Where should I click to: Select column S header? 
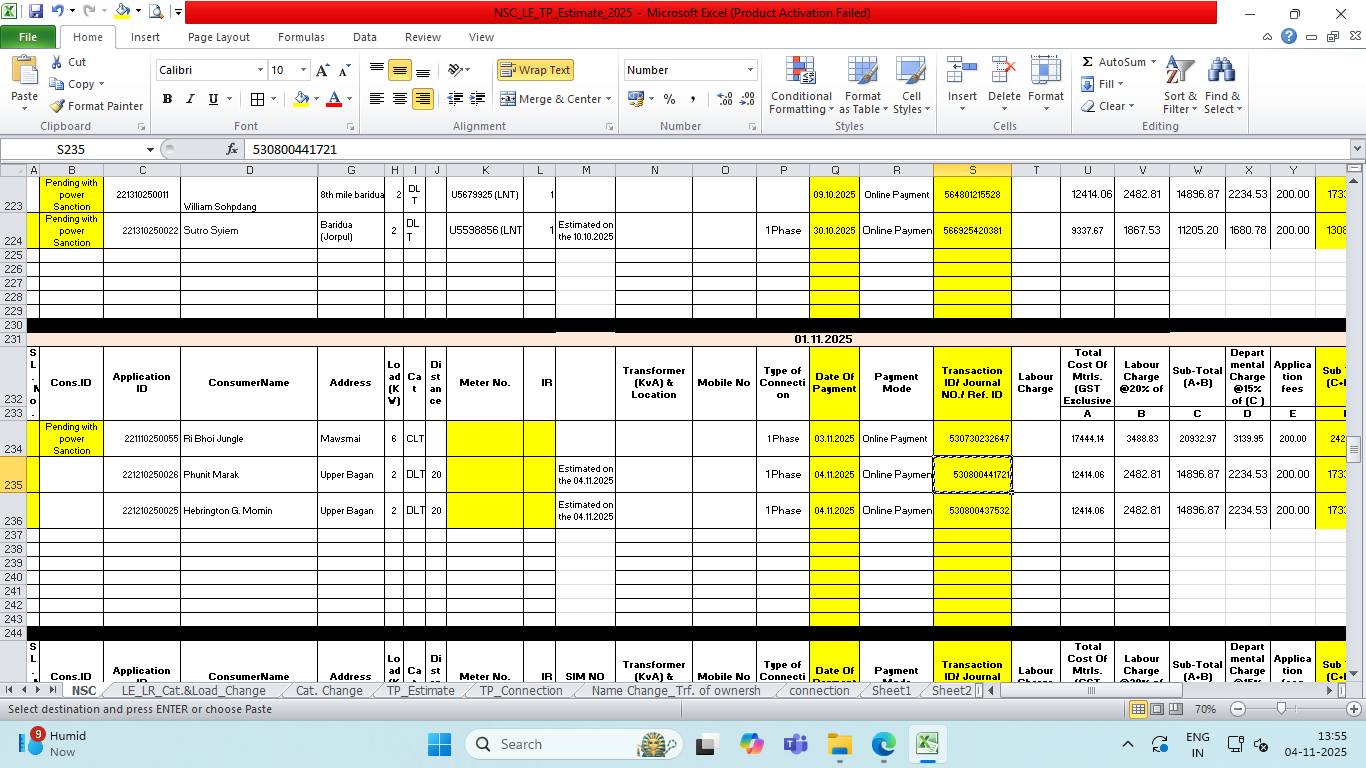point(972,170)
